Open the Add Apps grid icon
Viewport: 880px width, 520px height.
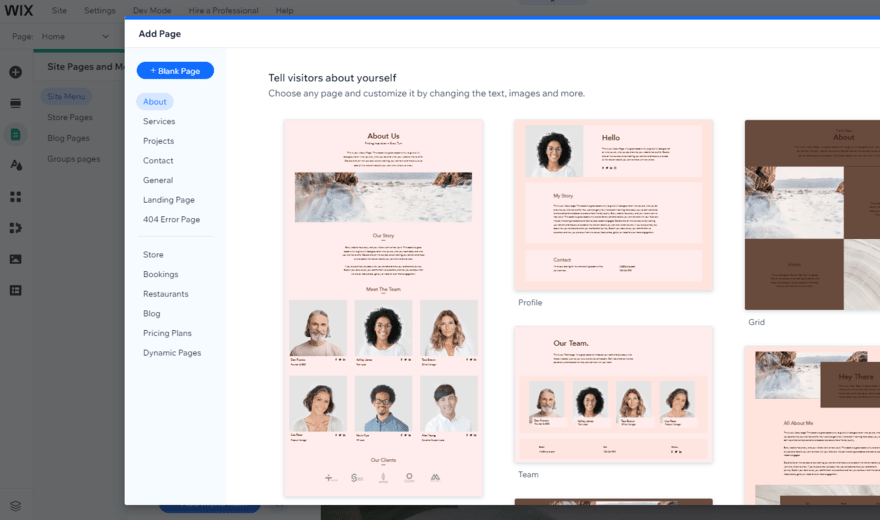[16, 197]
